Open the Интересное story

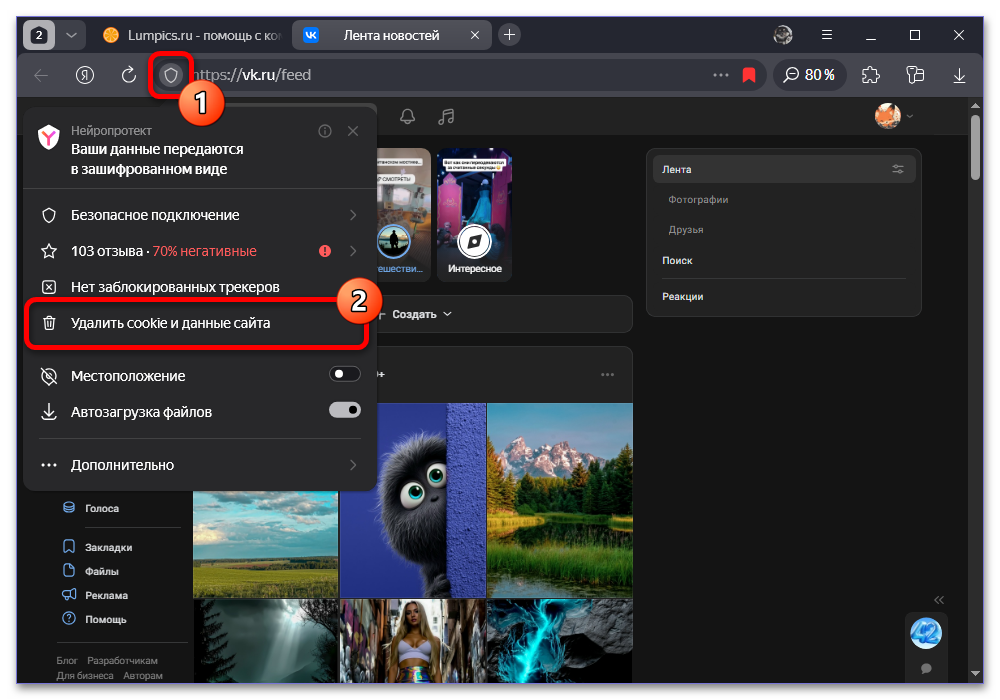tap(474, 214)
